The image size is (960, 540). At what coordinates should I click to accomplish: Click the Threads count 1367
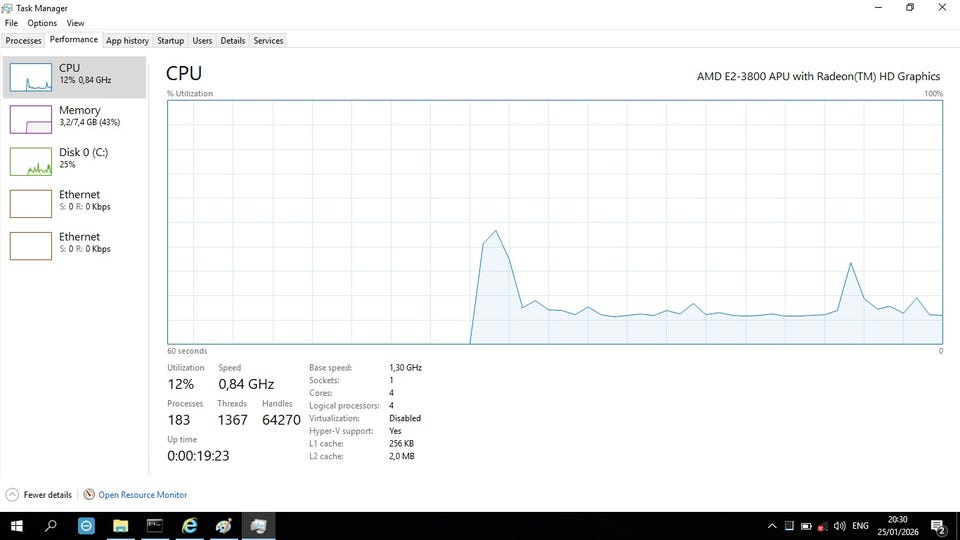click(x=233, y=420)
